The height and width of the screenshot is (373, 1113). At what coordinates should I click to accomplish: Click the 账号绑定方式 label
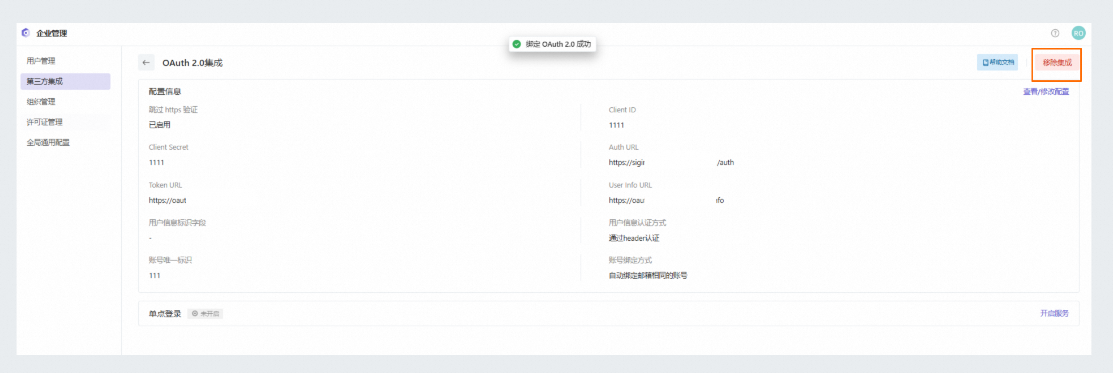point(630,260)
